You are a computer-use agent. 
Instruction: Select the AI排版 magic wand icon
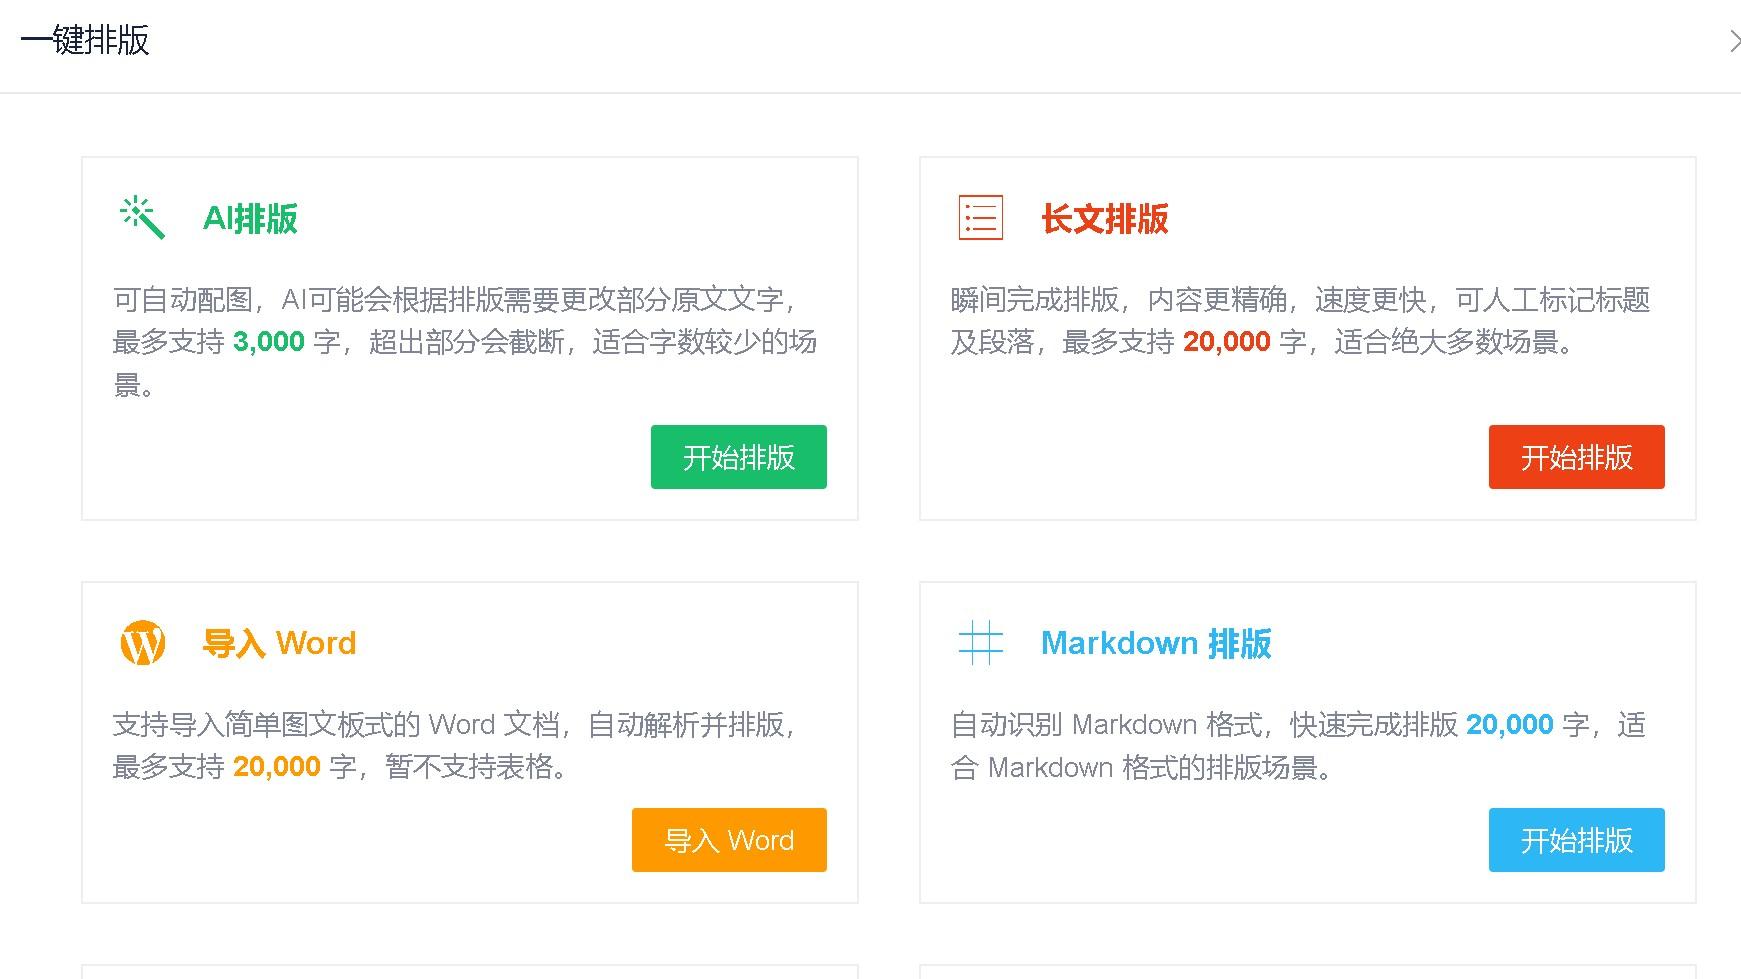[140, 218]
